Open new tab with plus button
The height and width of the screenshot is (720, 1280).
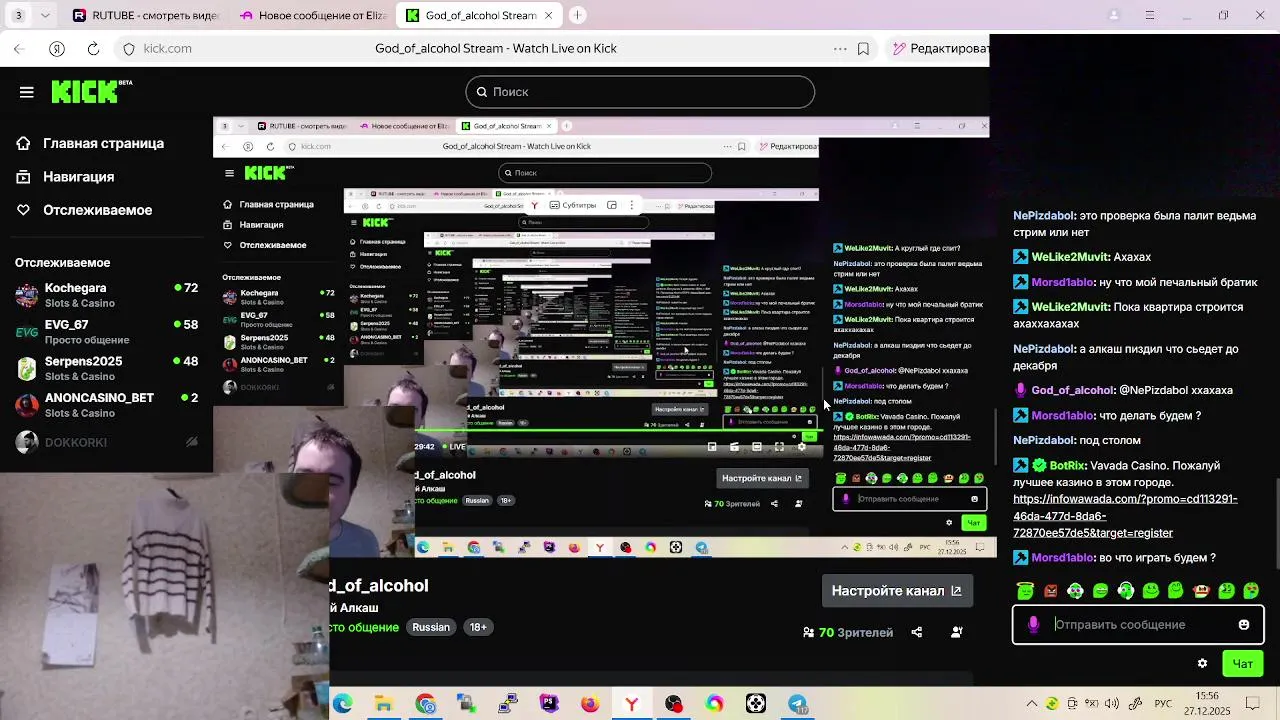click(x=577, y=15)
